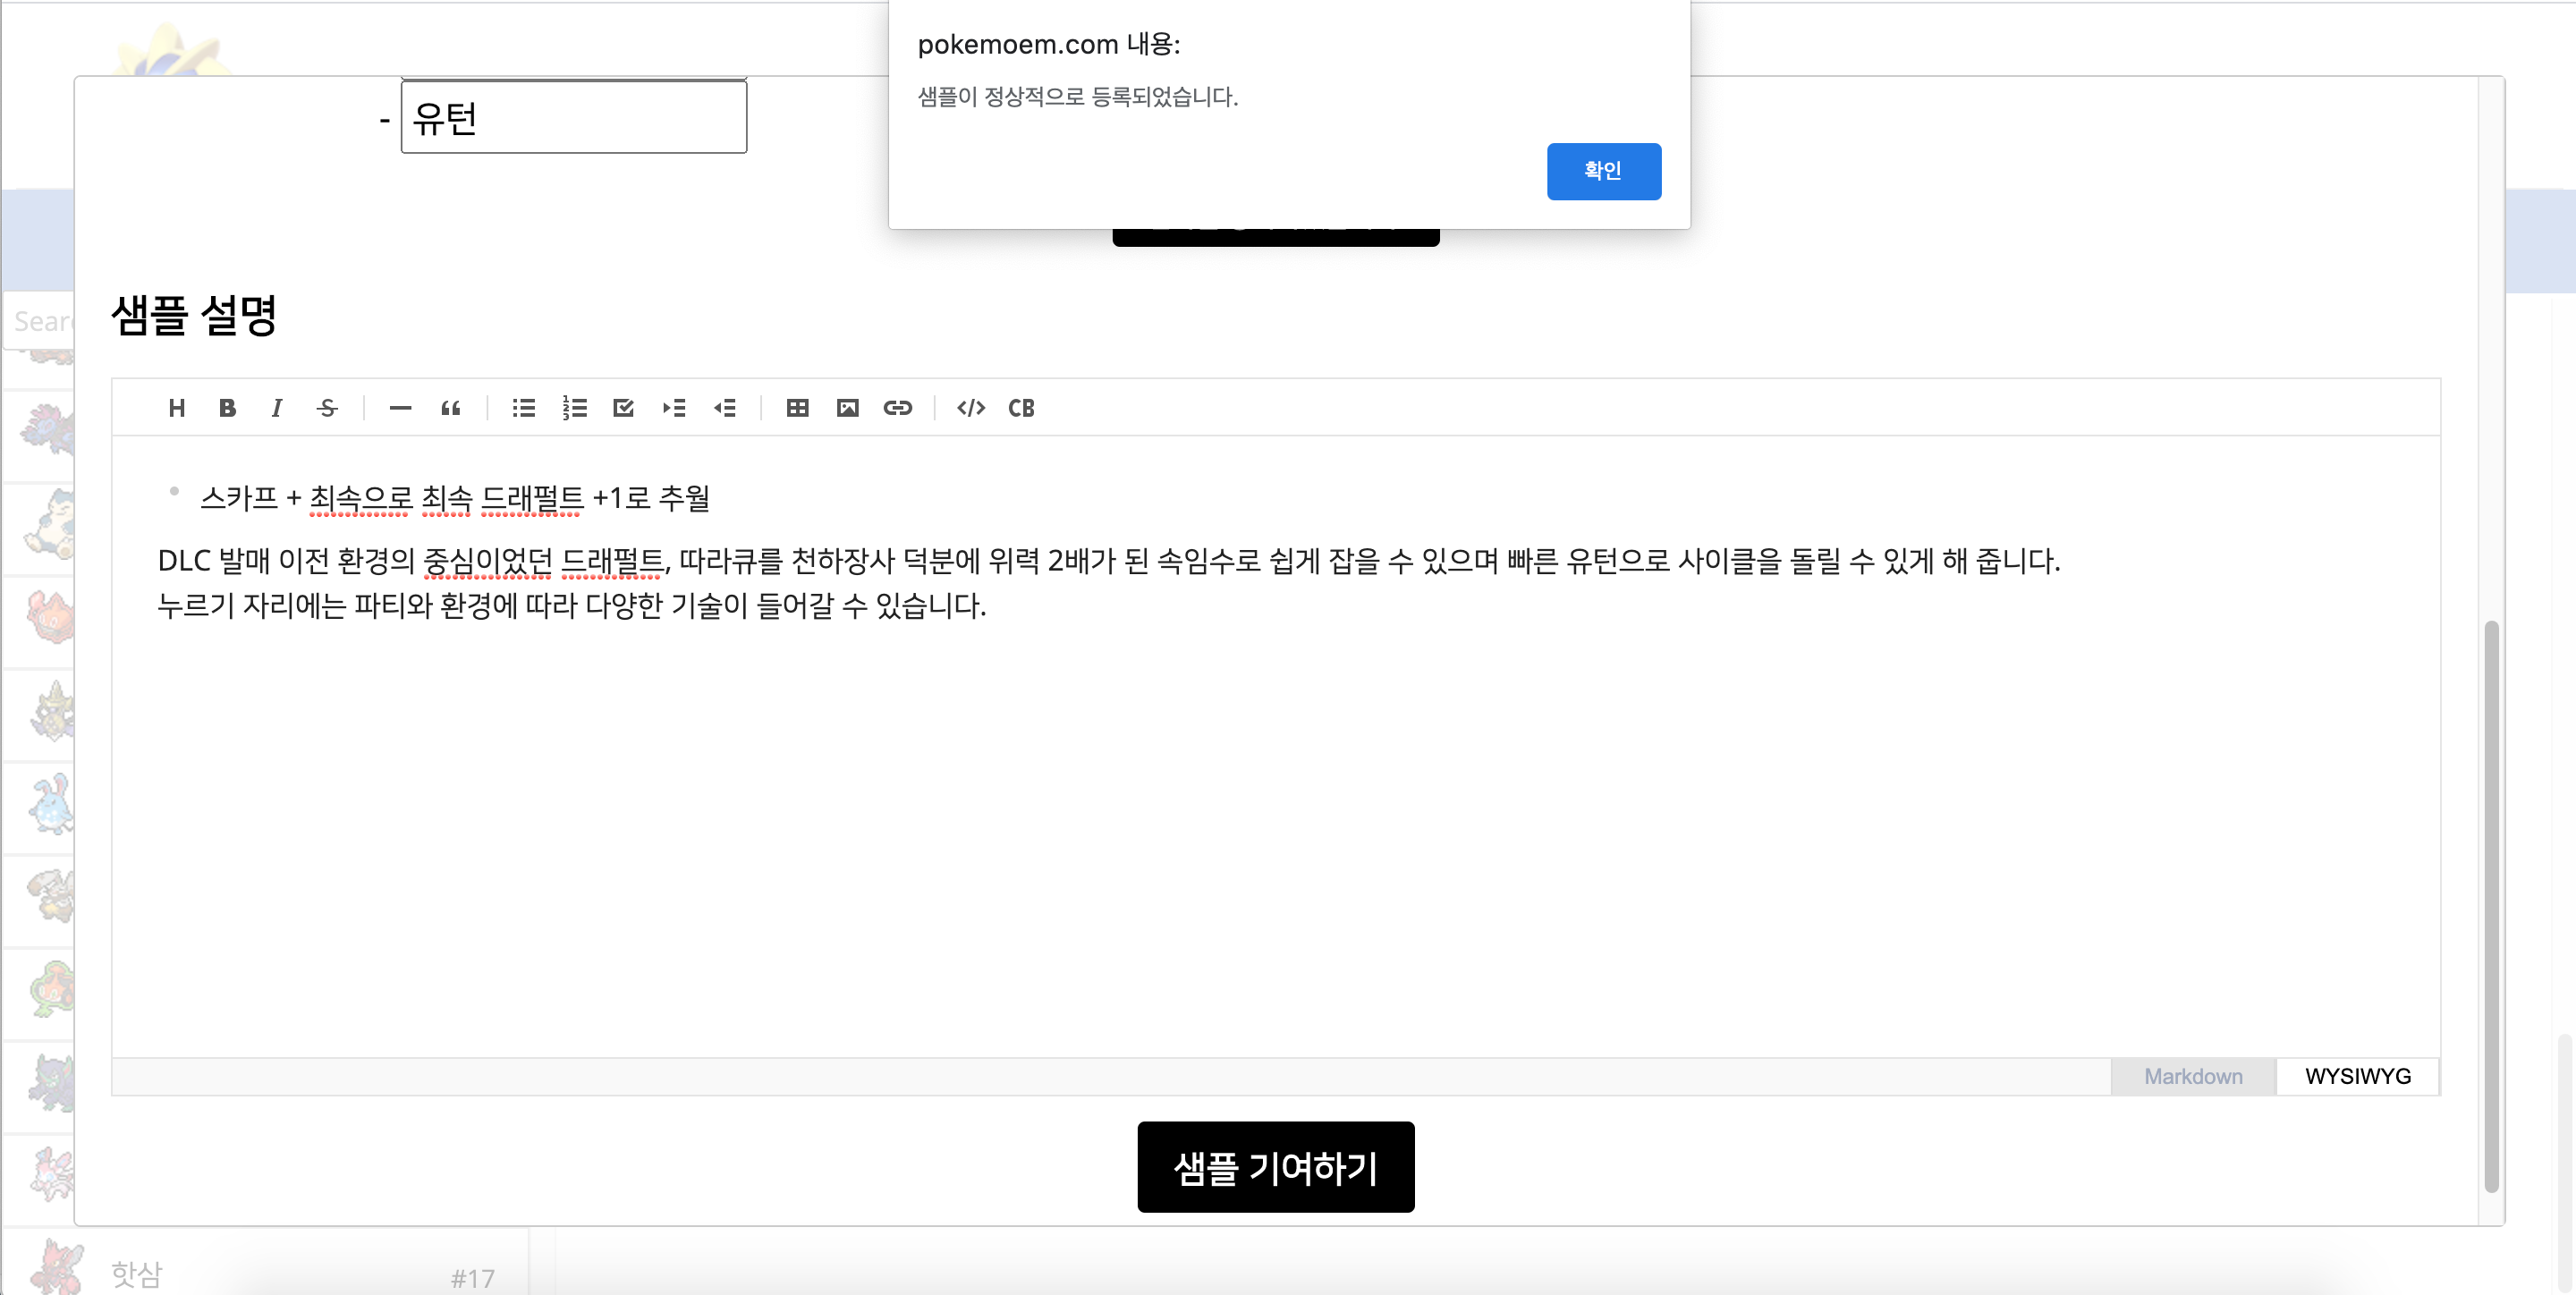The image size is (2576, 1295).
Task: Insert a task checkbox list
Action: [x=624, y=408]
